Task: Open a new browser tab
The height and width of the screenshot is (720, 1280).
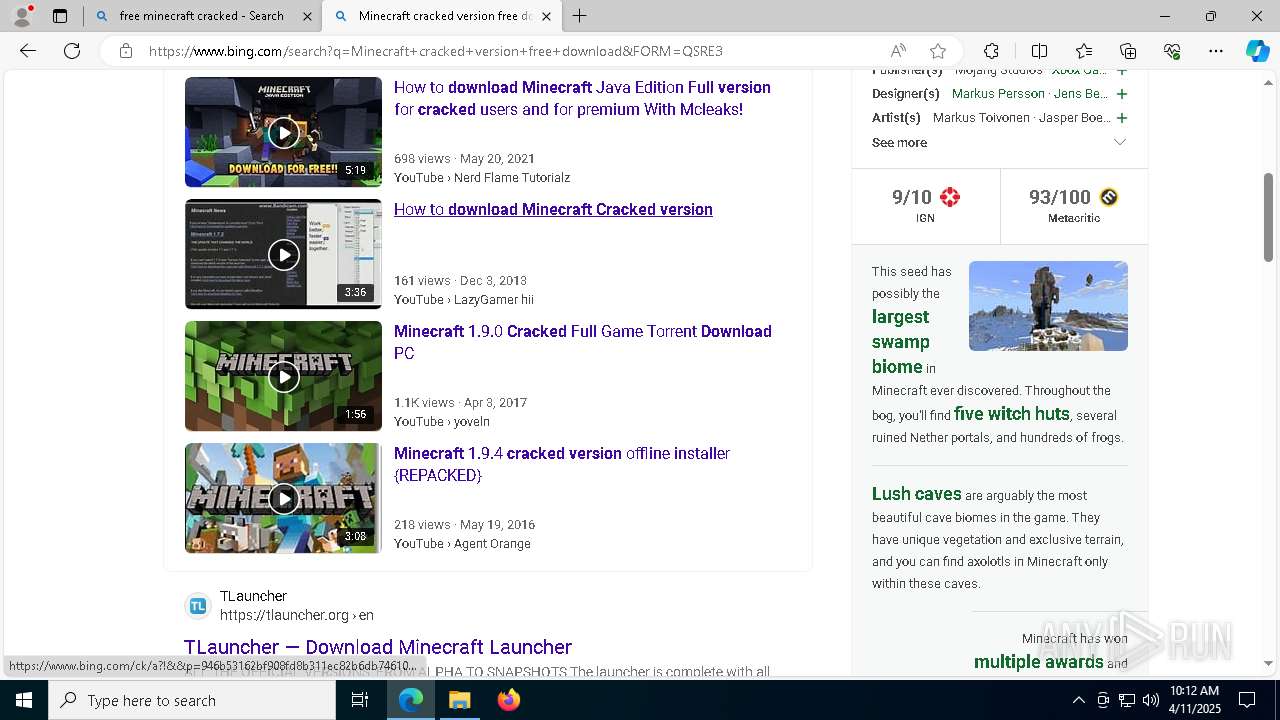Action: click(x=579, y=16)
